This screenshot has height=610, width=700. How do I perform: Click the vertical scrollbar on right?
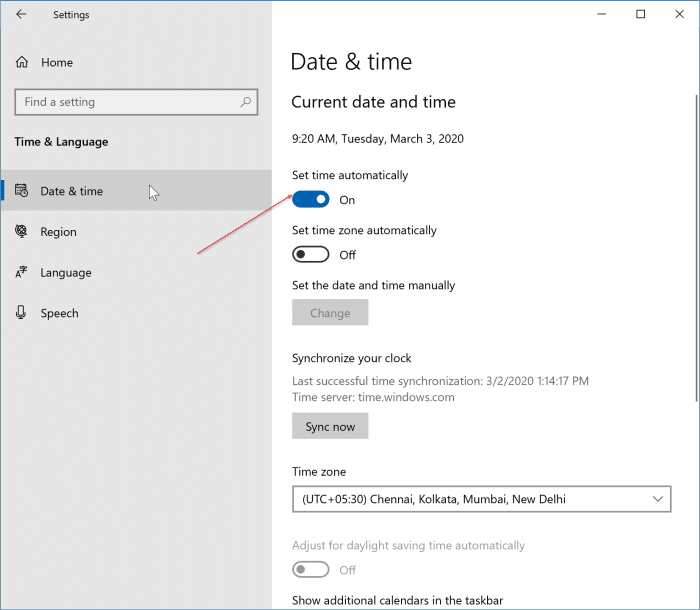click(697, 248)
